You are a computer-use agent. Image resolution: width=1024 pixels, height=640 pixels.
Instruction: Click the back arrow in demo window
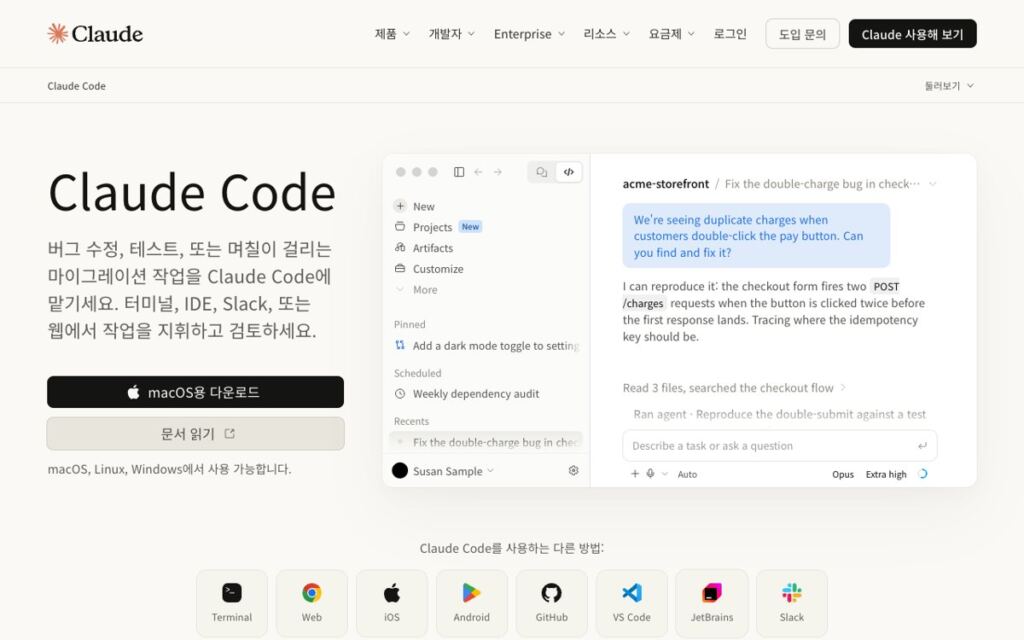click(x=478, y=172)
